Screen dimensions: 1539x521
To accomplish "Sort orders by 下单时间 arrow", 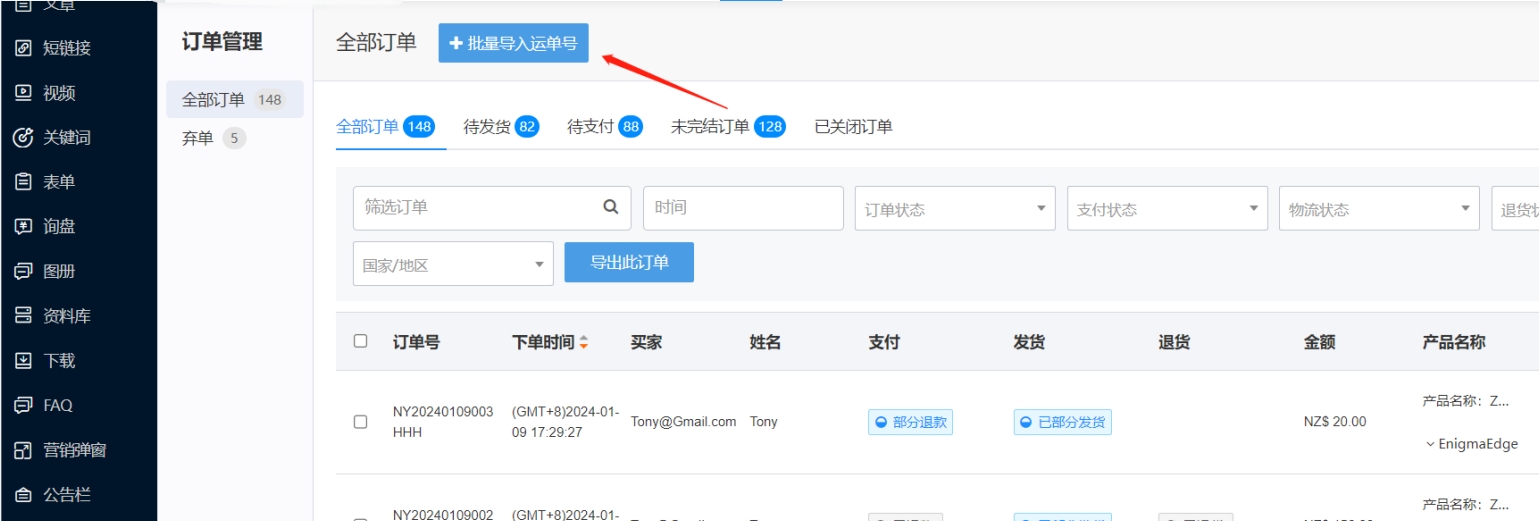I will [583, 343].
